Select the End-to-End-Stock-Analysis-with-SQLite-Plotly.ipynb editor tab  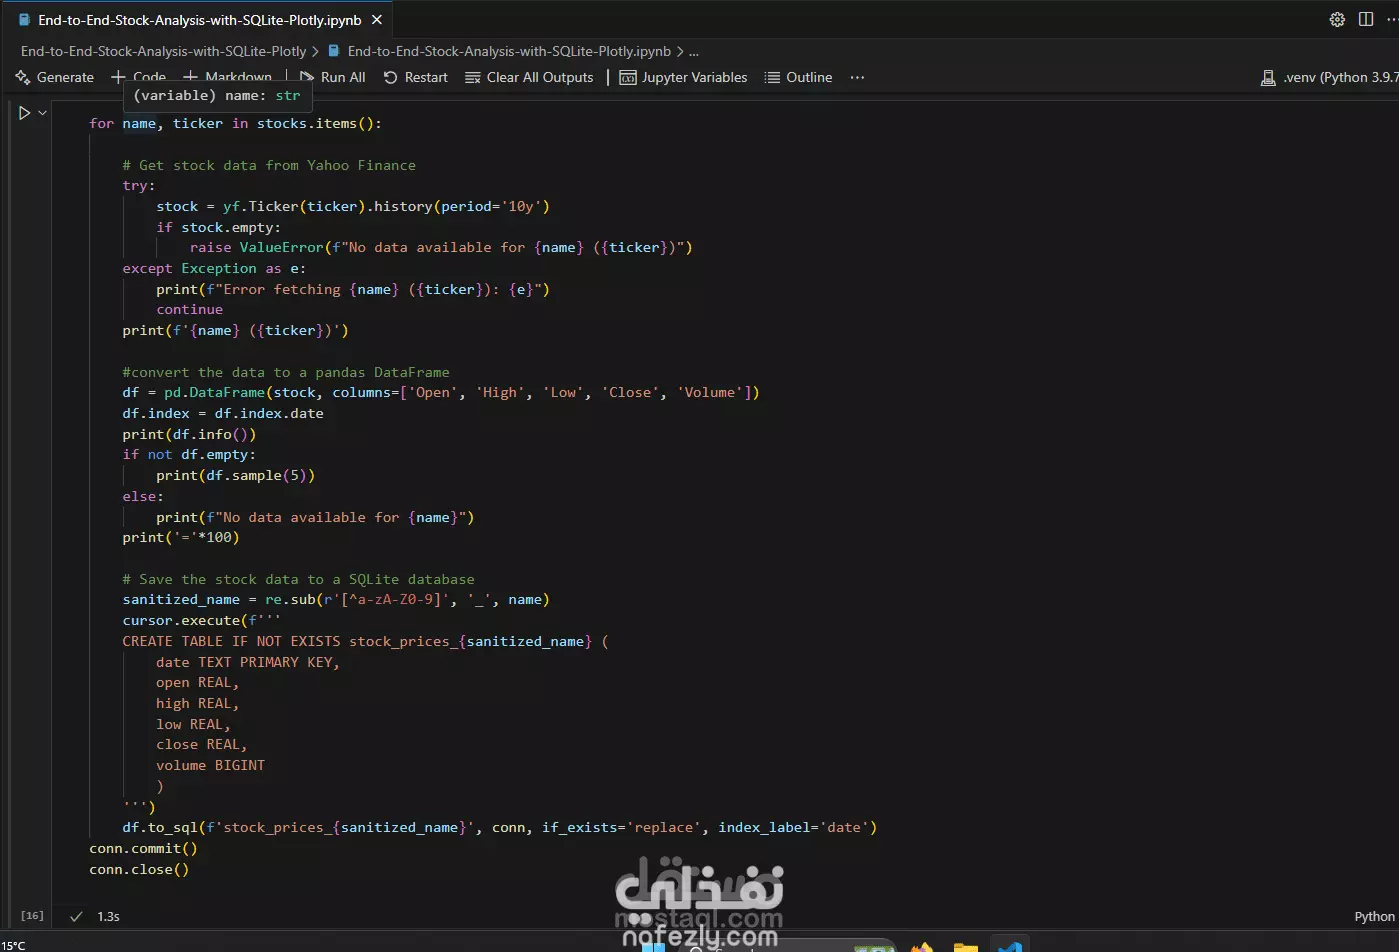(x=199, y=20)
